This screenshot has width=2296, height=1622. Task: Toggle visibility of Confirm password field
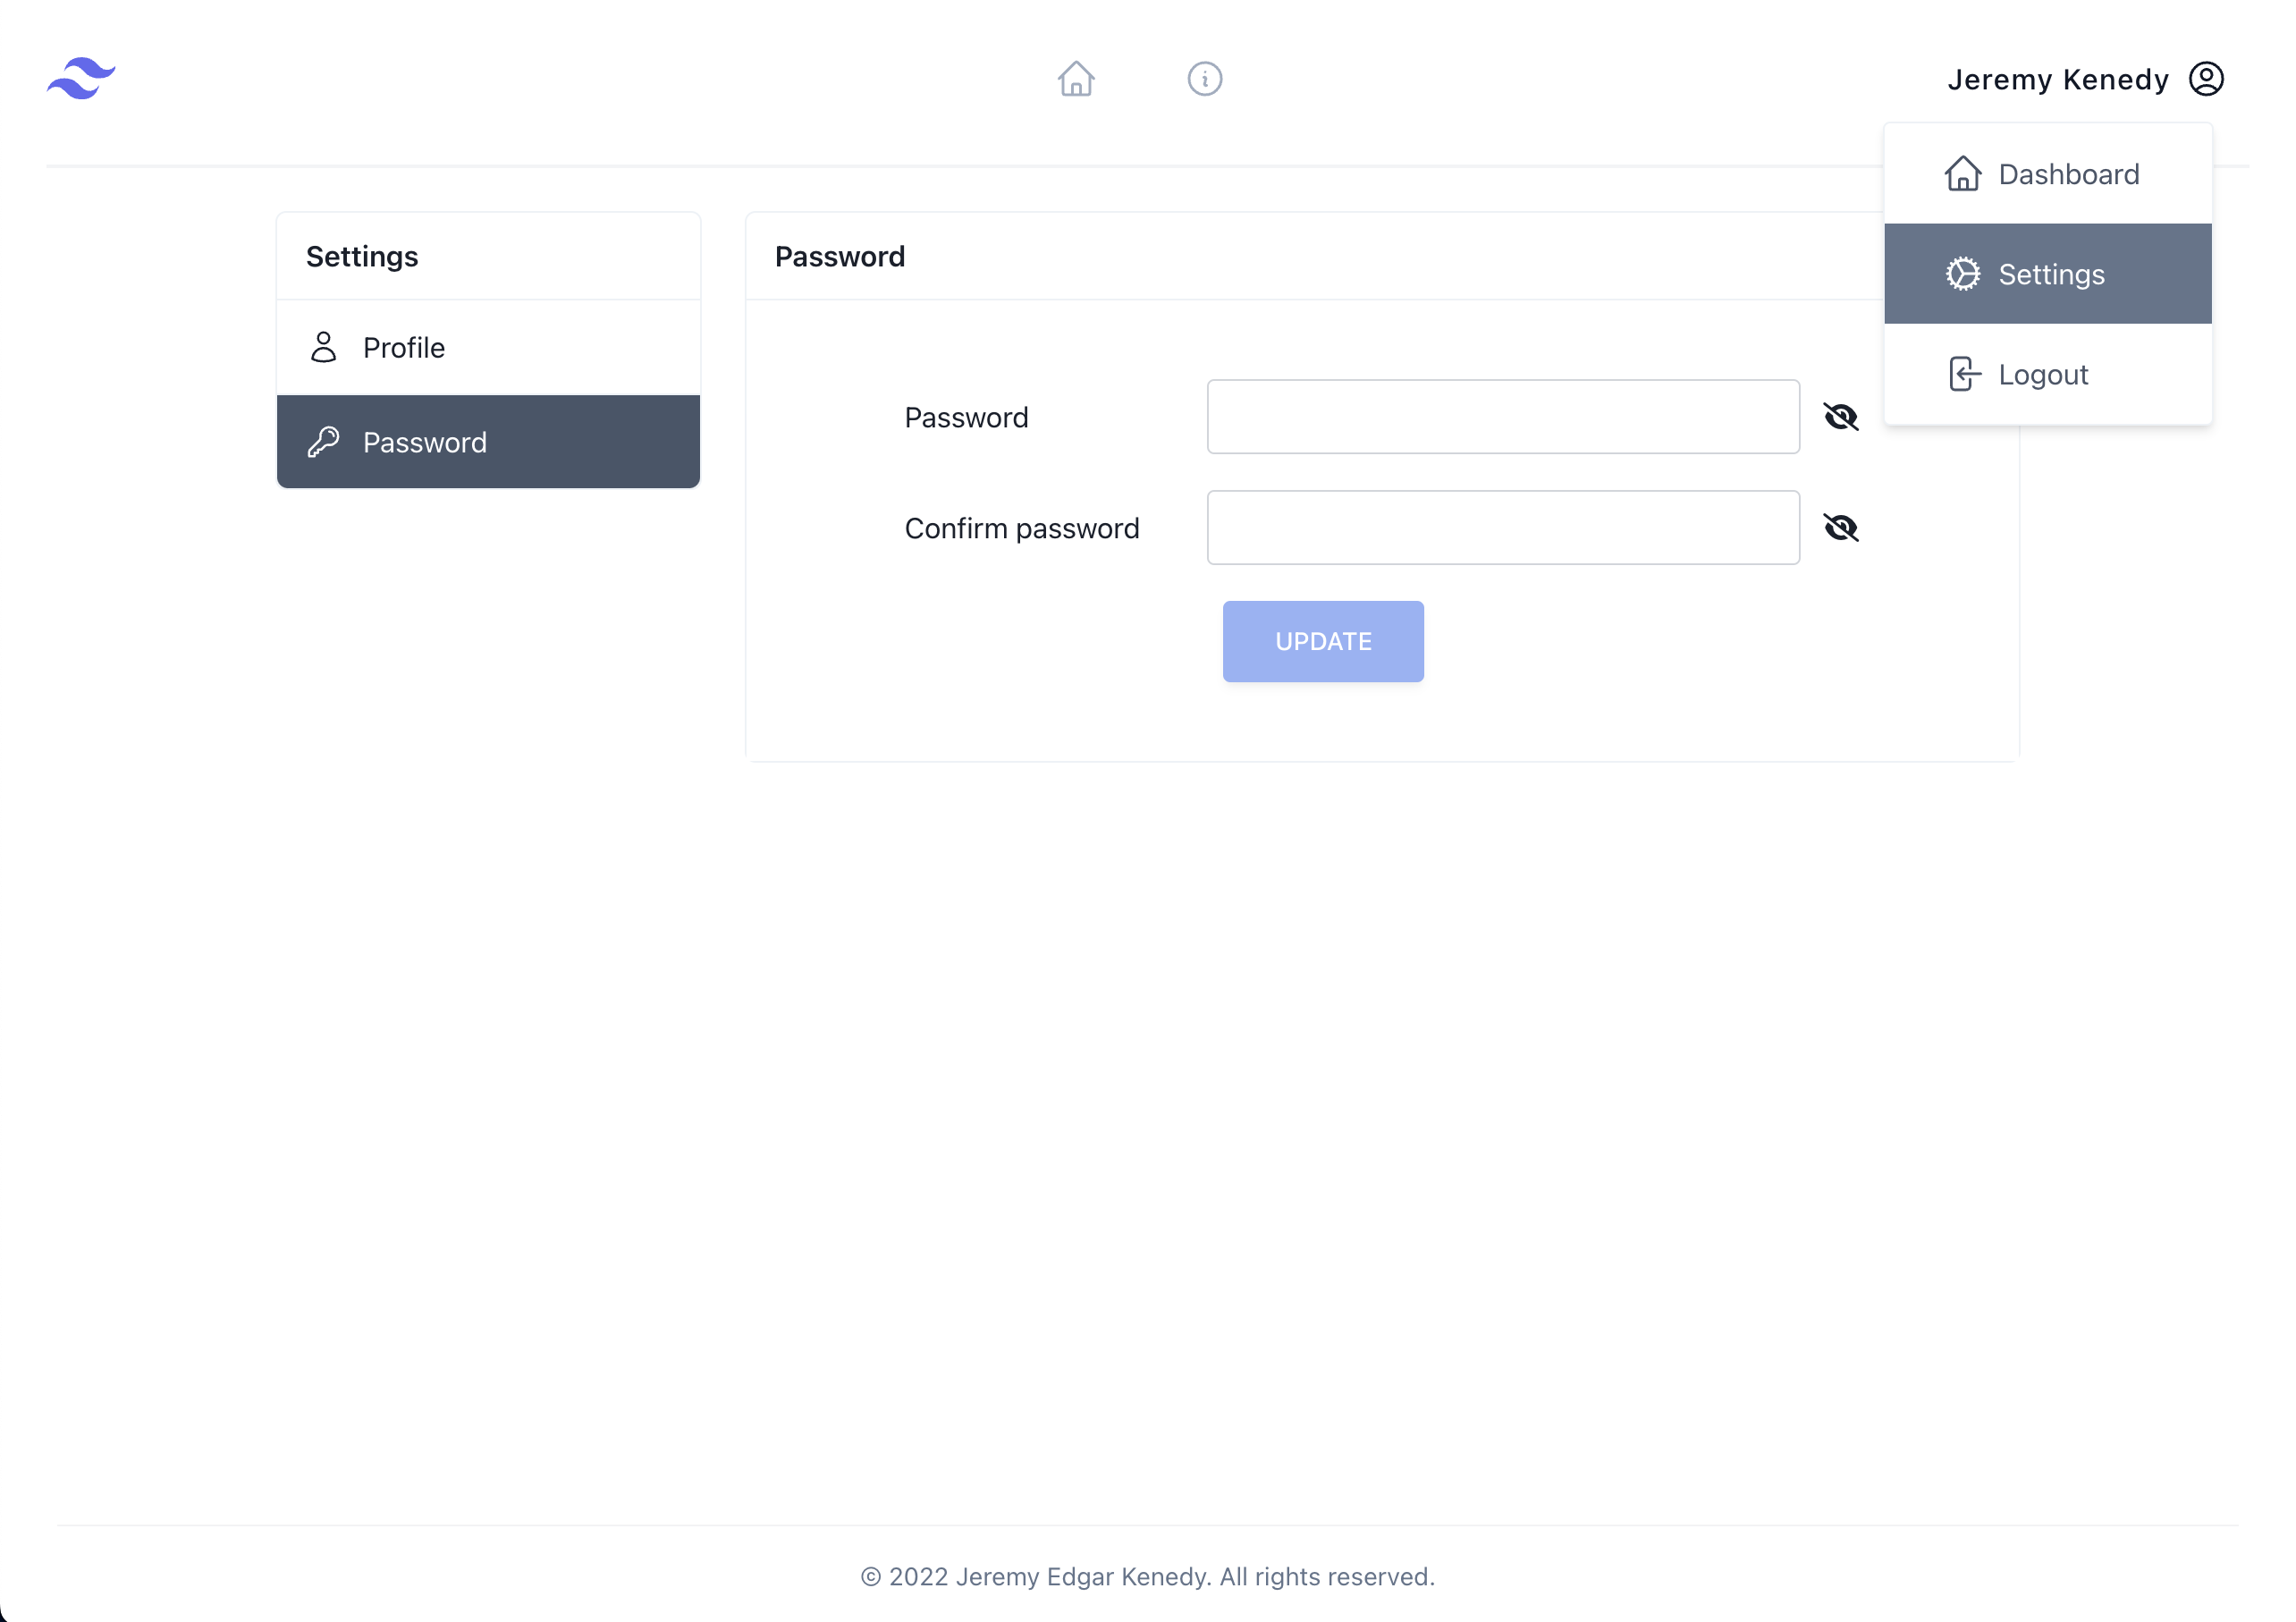(x=1840, y=528)
